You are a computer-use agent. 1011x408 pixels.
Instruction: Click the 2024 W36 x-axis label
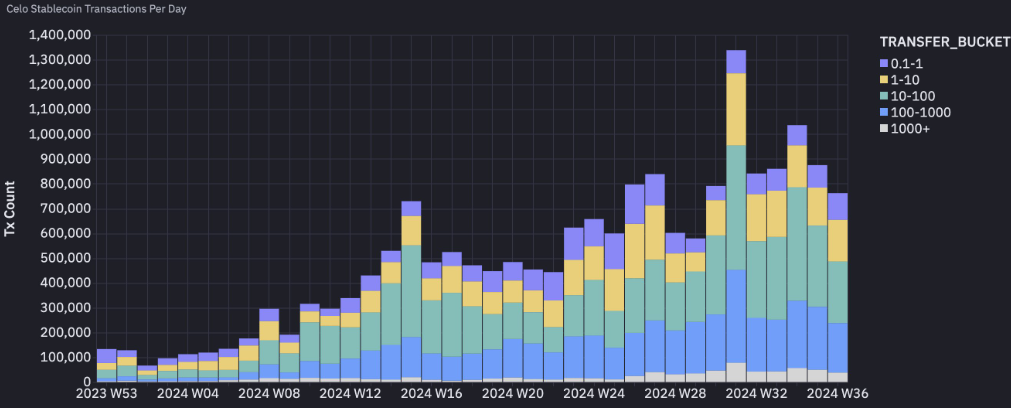point(838,392)
